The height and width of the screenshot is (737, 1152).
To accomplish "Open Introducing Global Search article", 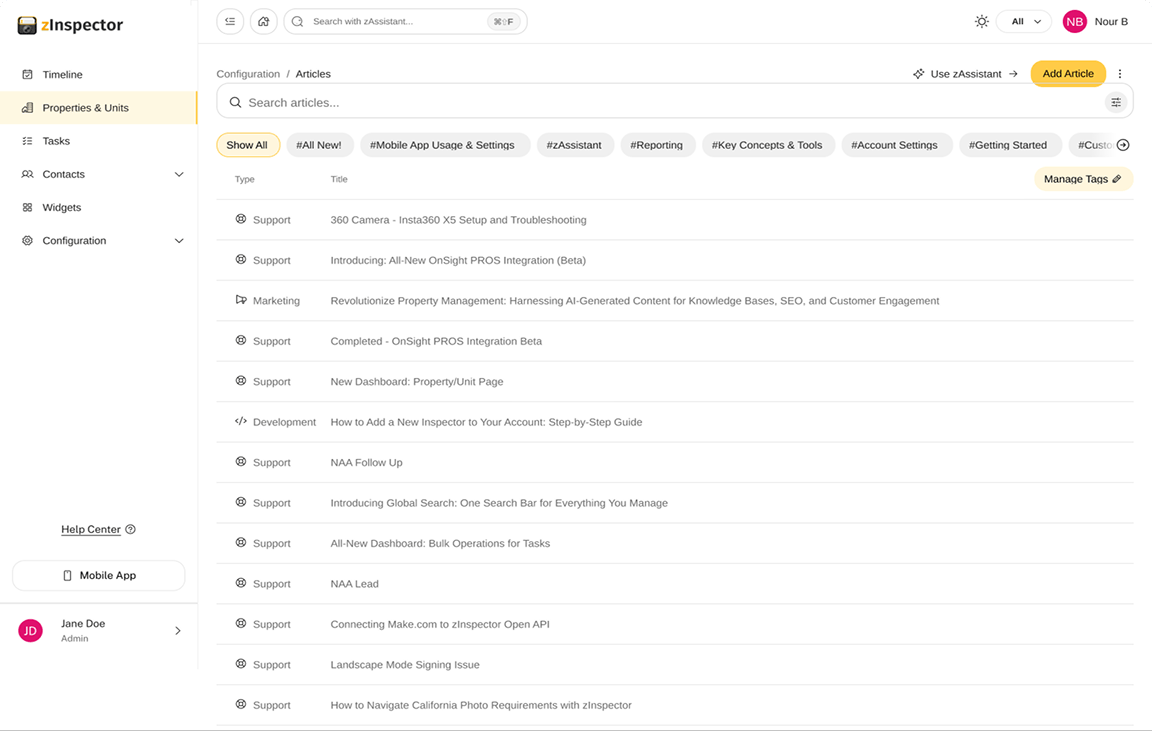I will [x=499, y=503].
